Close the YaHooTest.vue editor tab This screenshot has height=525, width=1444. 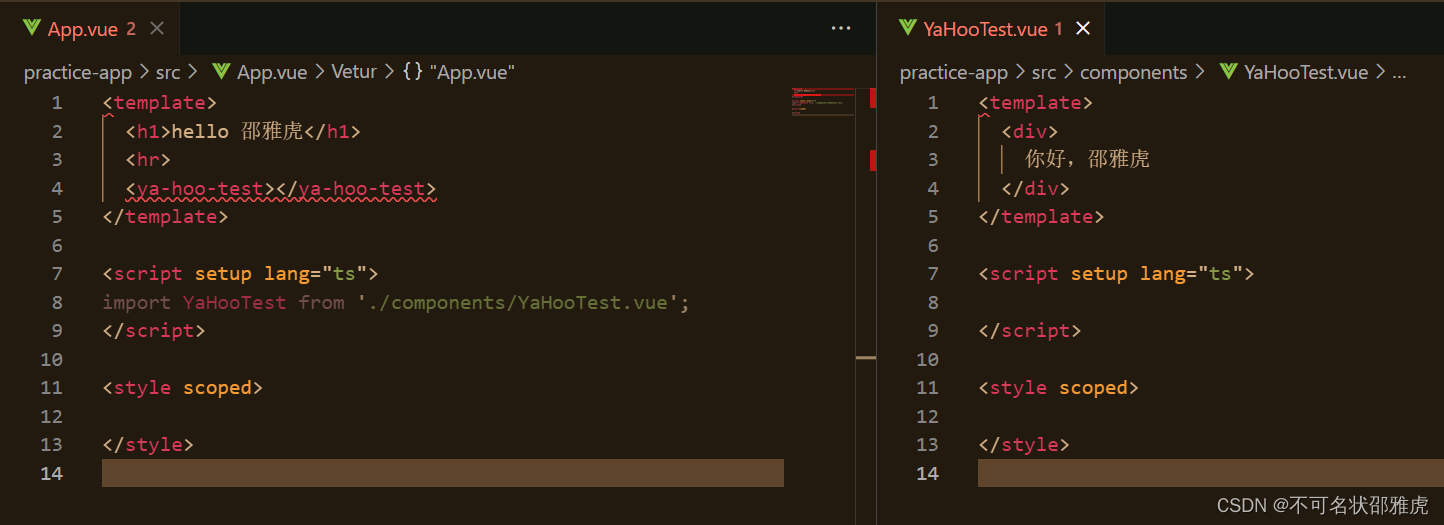tap(1082, 29)
